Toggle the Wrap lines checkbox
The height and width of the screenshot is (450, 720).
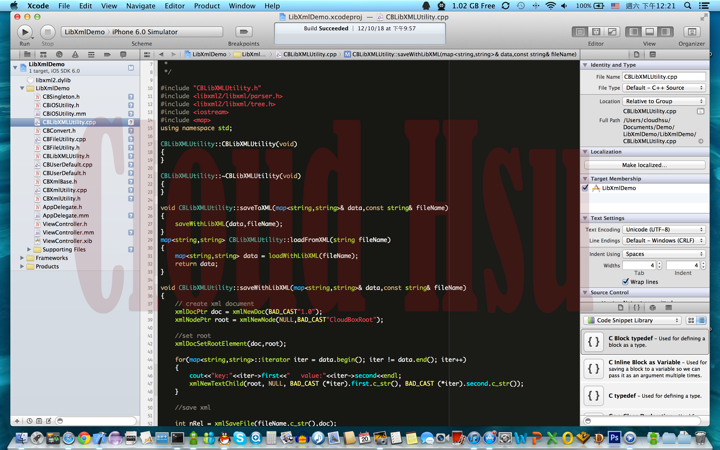[625, 281]
